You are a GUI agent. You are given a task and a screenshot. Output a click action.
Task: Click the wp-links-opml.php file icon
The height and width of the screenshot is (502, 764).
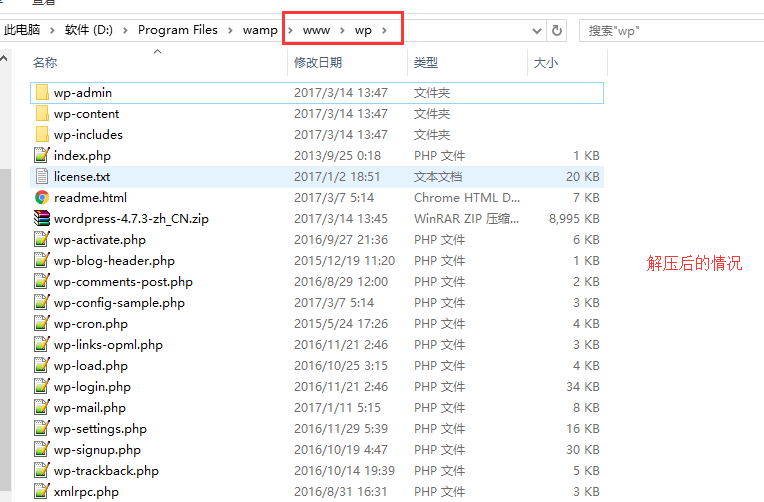pos(42,344)
